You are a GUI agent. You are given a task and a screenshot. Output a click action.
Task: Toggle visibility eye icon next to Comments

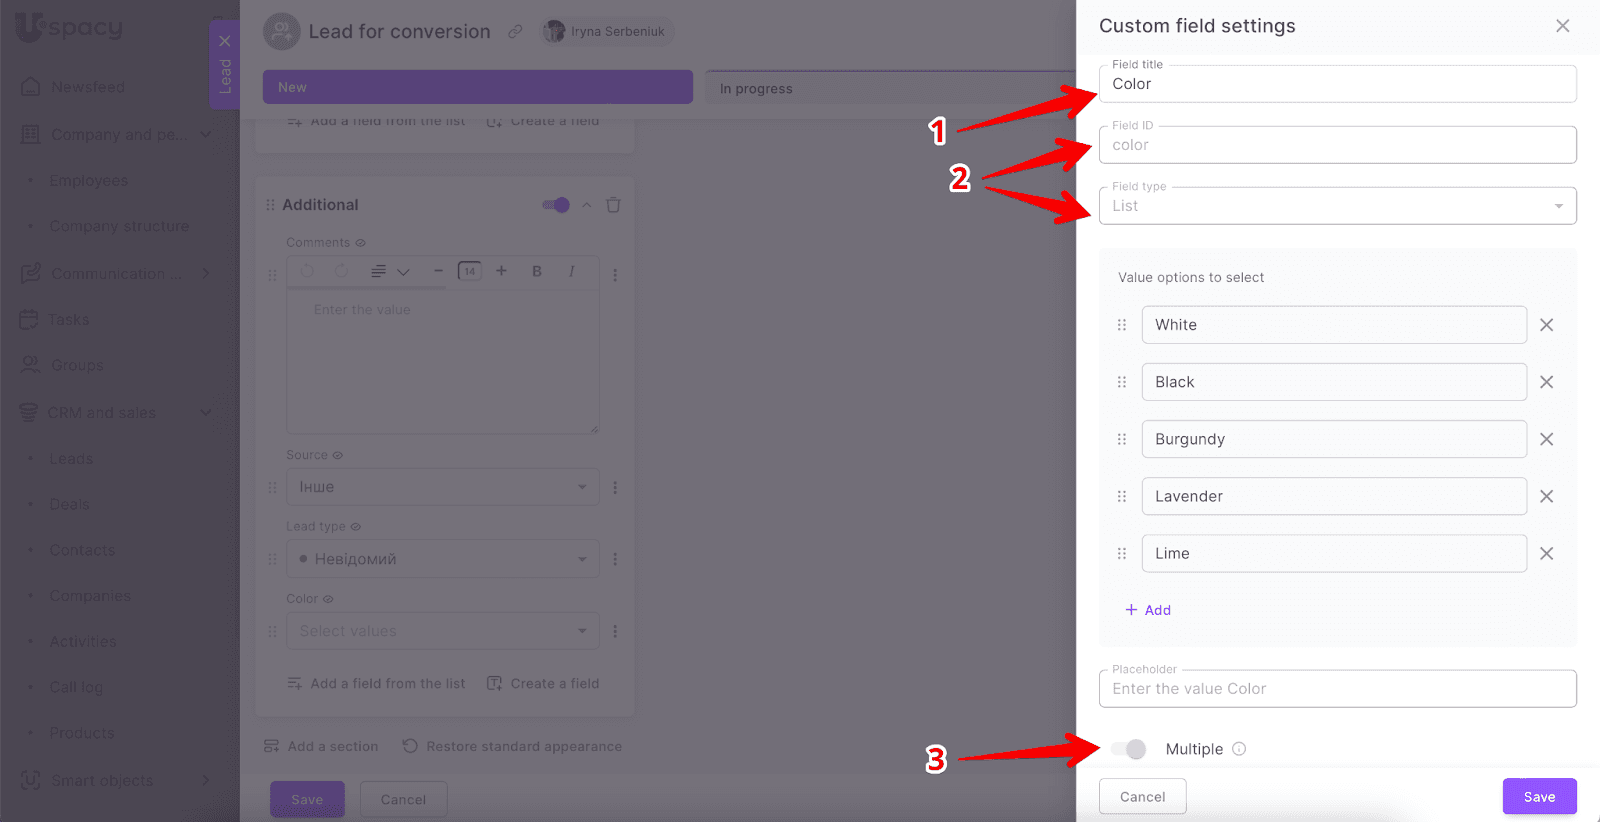(x=361, y=243)
